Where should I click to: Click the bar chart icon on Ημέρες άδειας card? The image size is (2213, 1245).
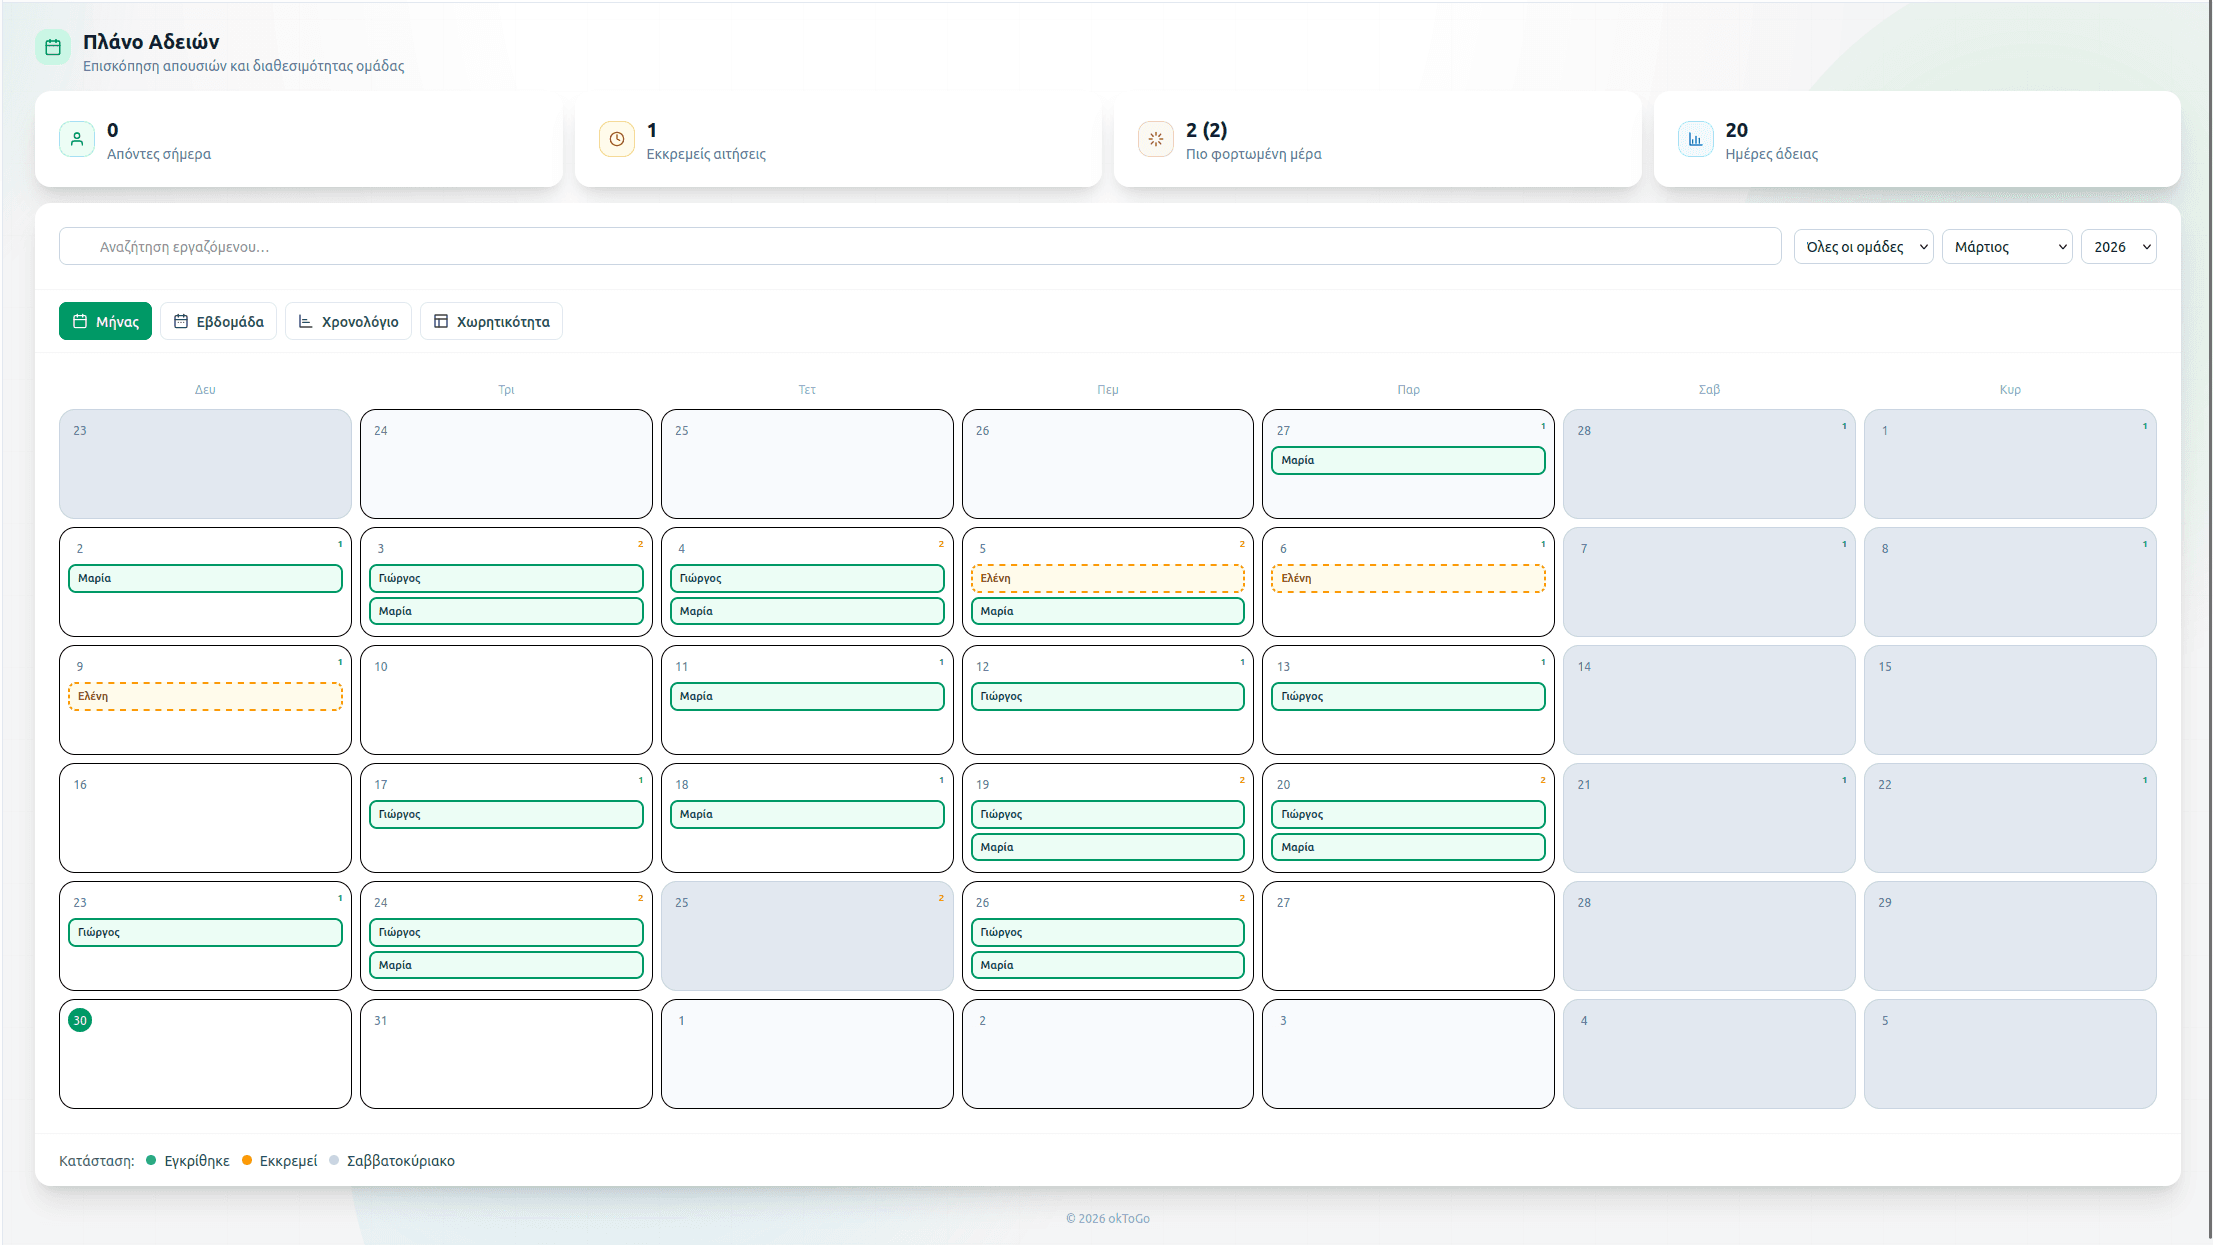(x=1695, y=139)
